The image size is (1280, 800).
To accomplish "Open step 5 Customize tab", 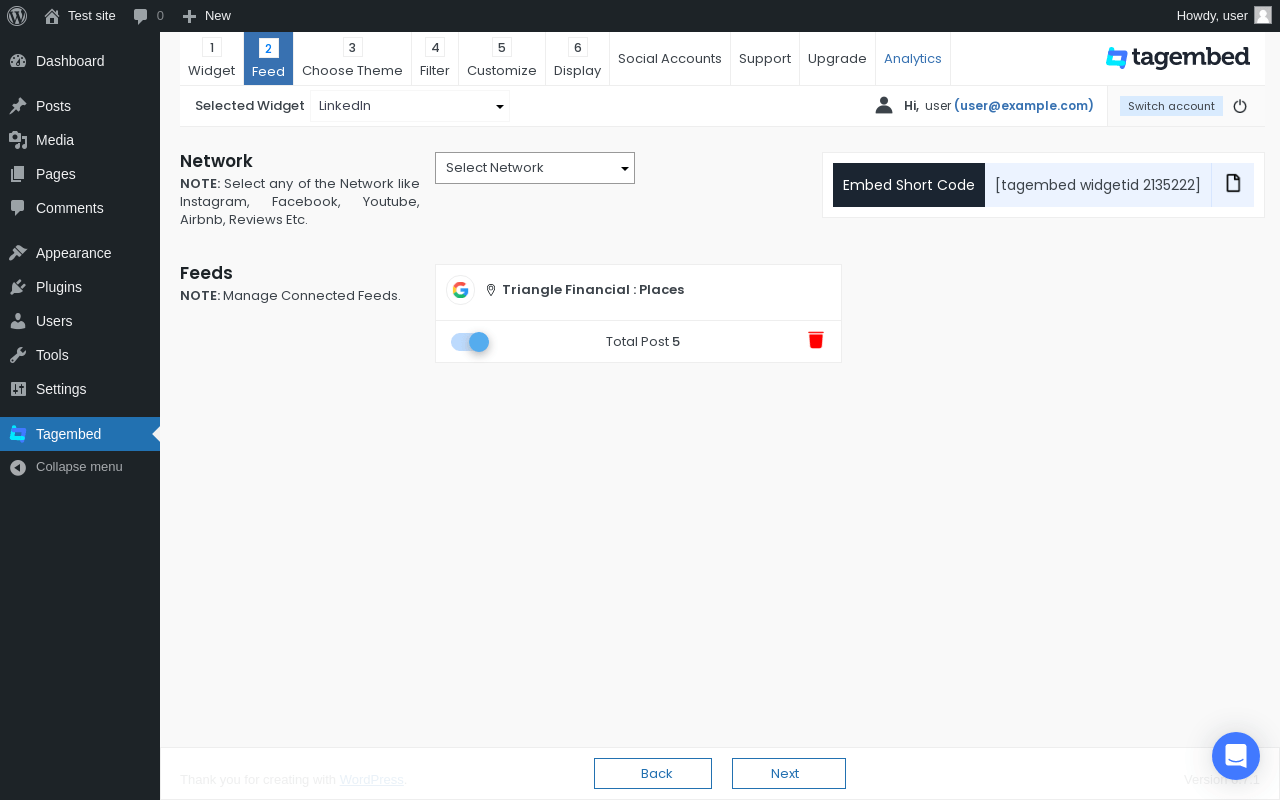I will point(502,59).
